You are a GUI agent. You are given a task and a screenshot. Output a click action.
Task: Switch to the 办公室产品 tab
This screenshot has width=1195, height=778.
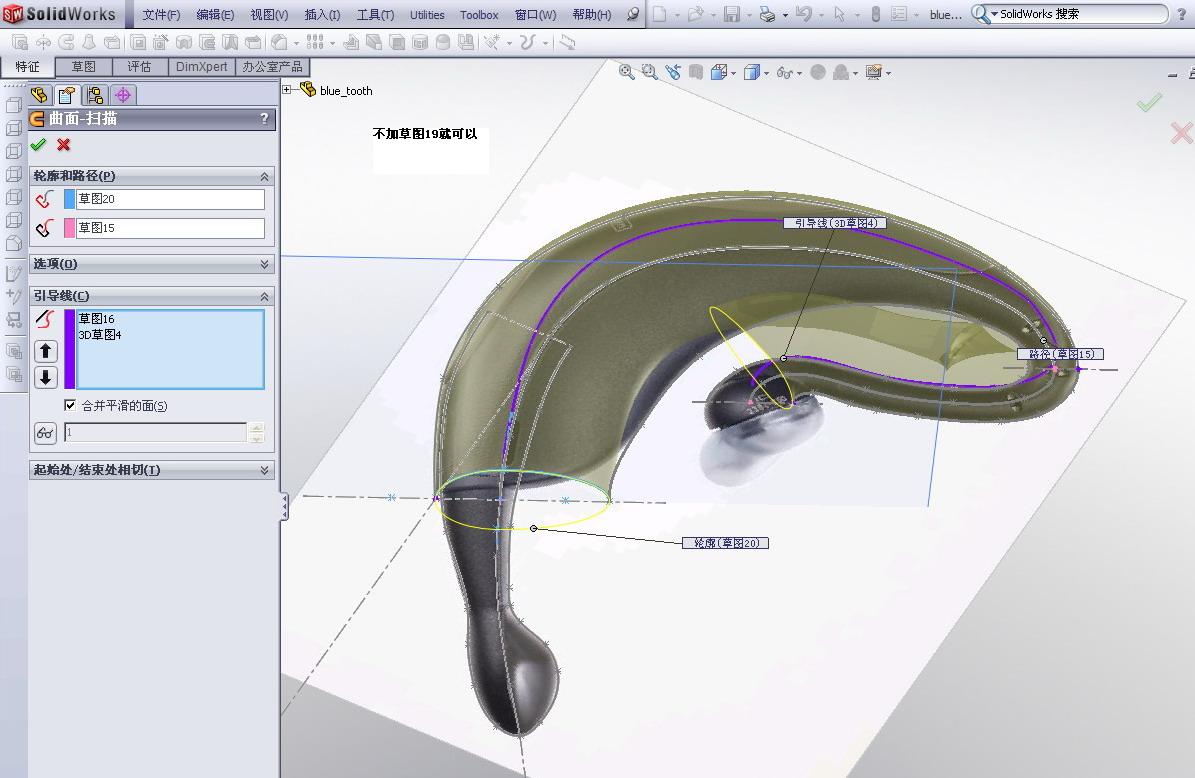[272, 67]
